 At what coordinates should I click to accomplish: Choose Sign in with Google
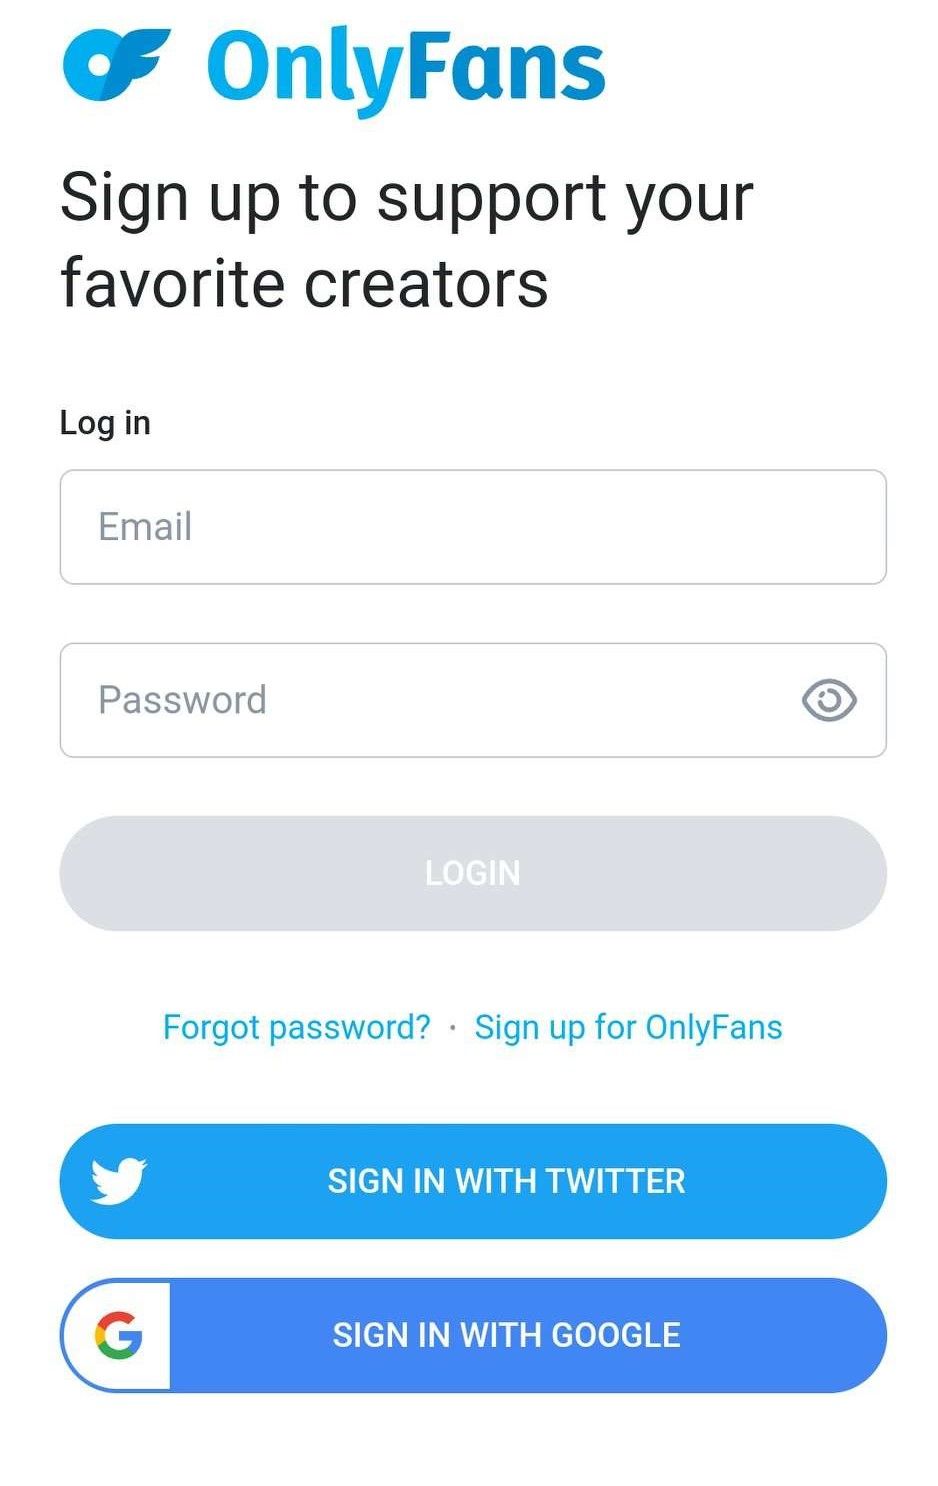coord(473,1335)
